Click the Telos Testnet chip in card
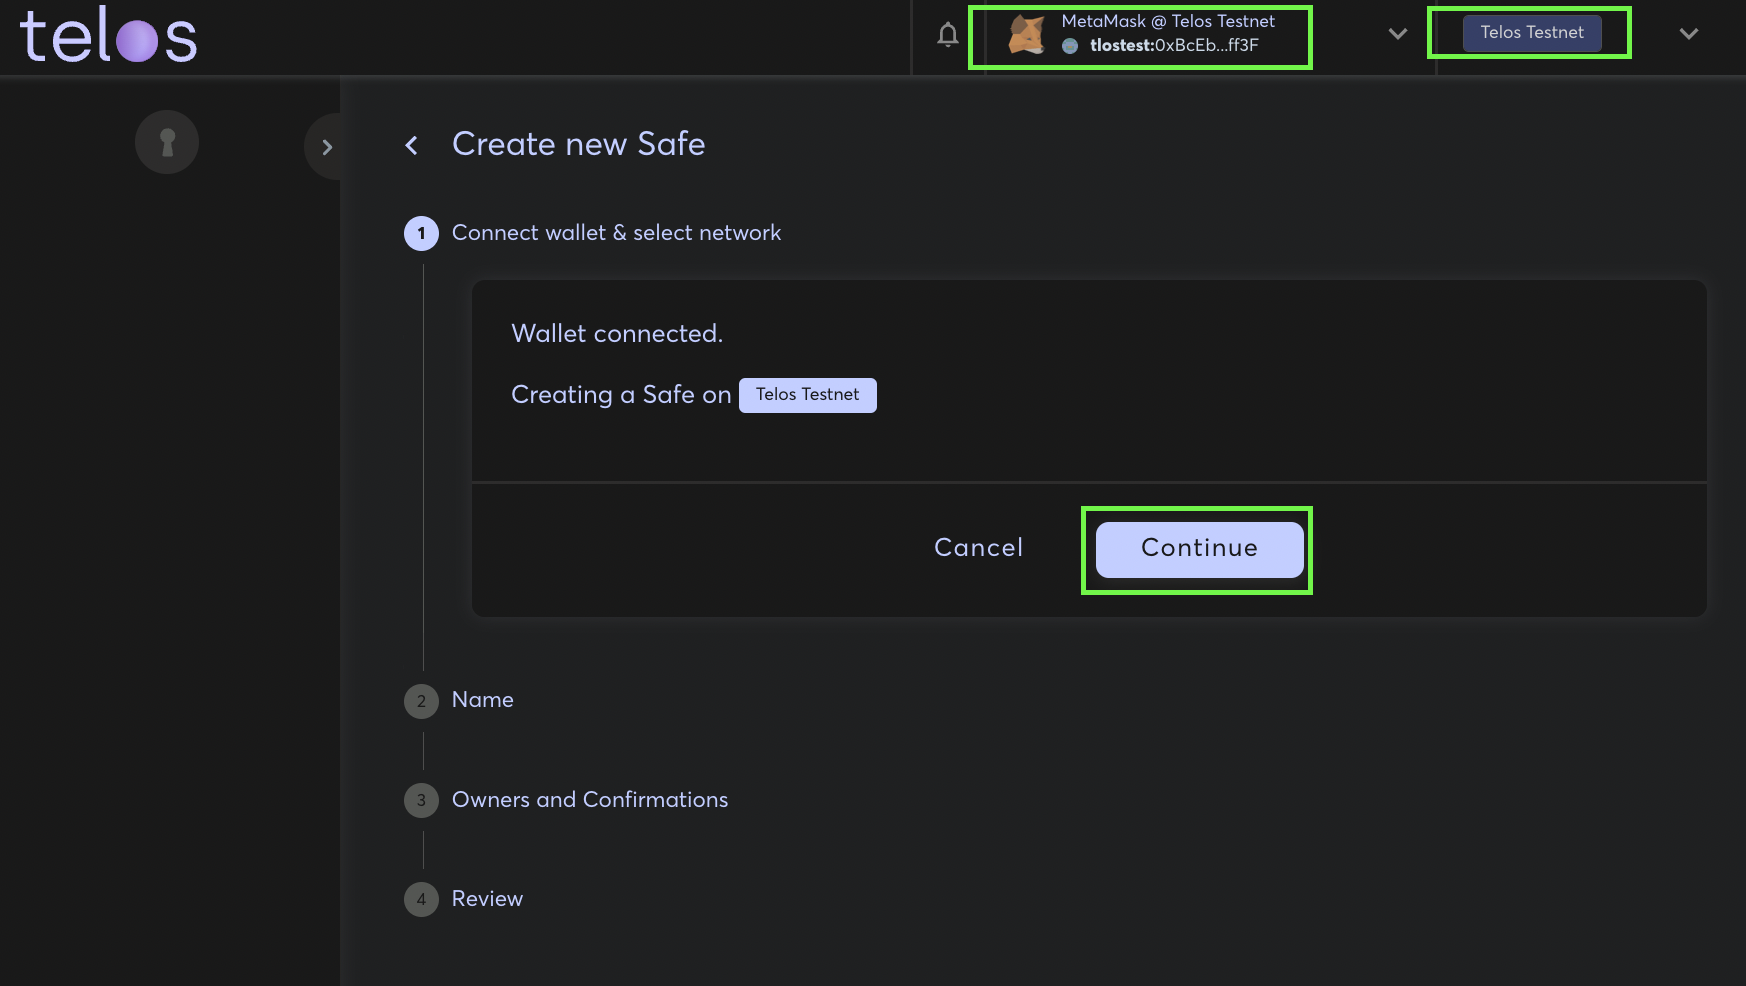The image size is (1746, 986). (x=807, y=395)
